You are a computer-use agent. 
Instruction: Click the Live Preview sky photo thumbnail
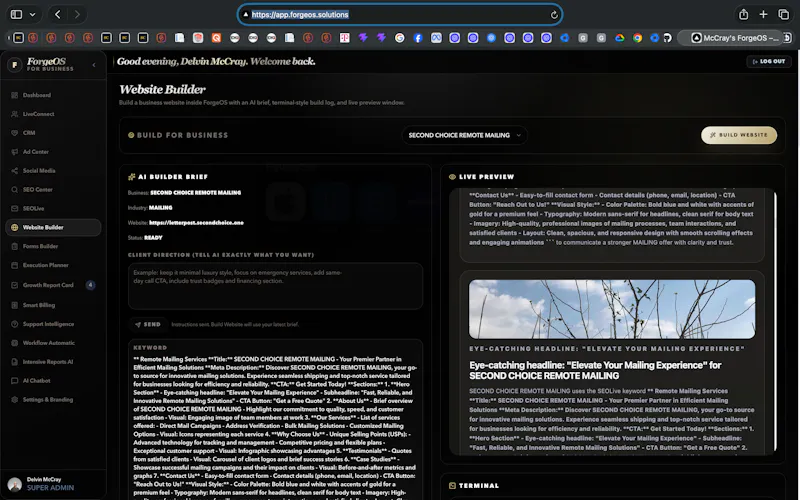612,309
